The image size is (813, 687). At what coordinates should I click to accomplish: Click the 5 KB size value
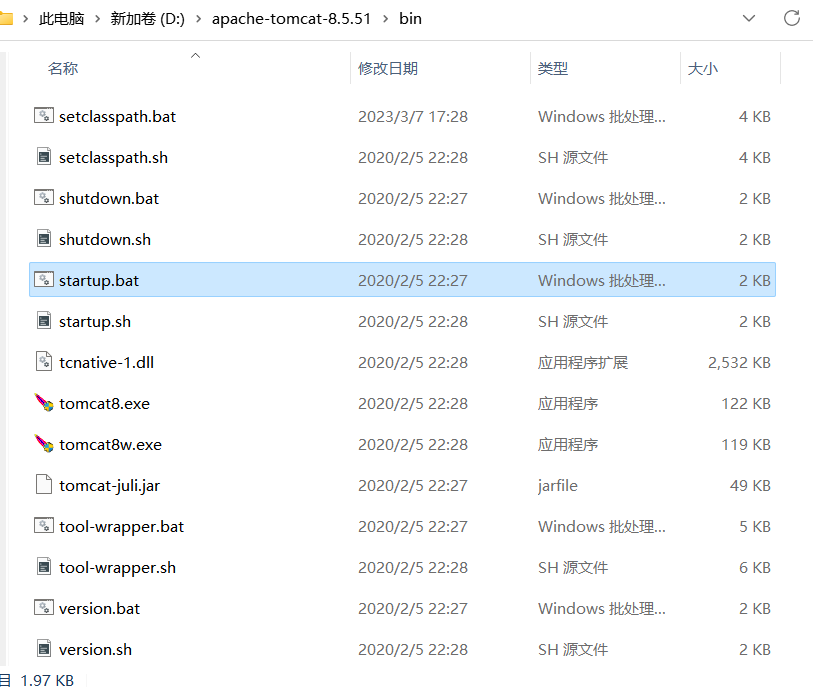point(755,526)
